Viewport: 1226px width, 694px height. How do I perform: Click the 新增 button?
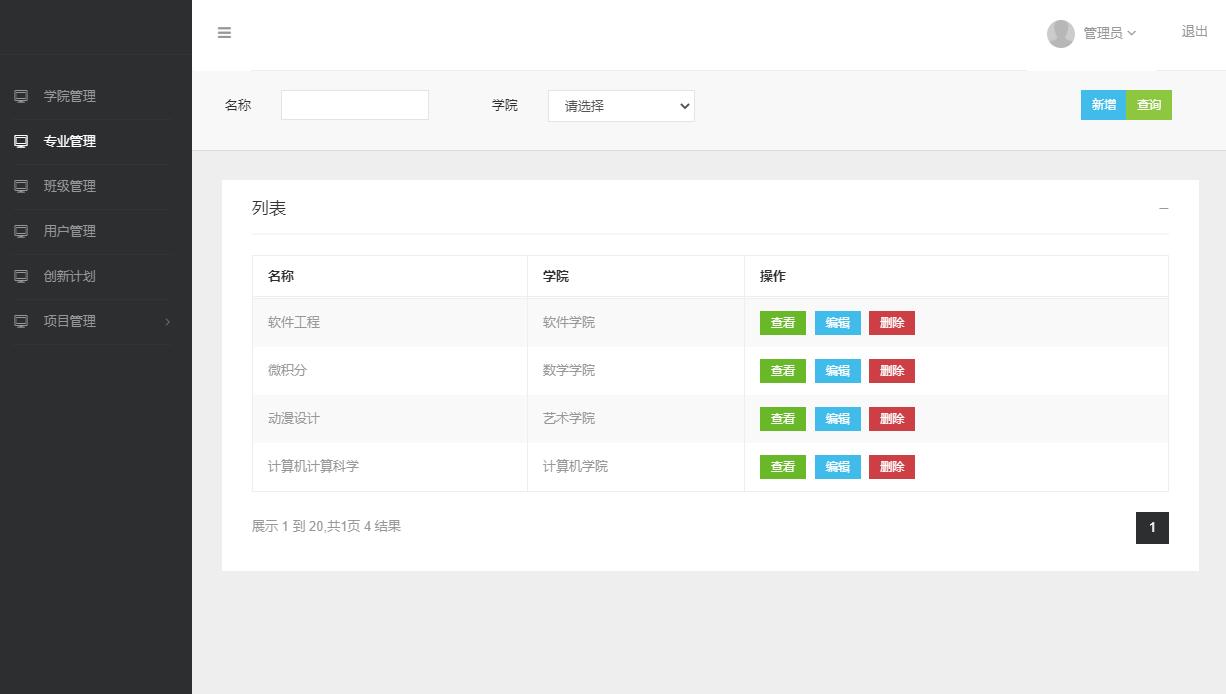(x=1103, y=105)
